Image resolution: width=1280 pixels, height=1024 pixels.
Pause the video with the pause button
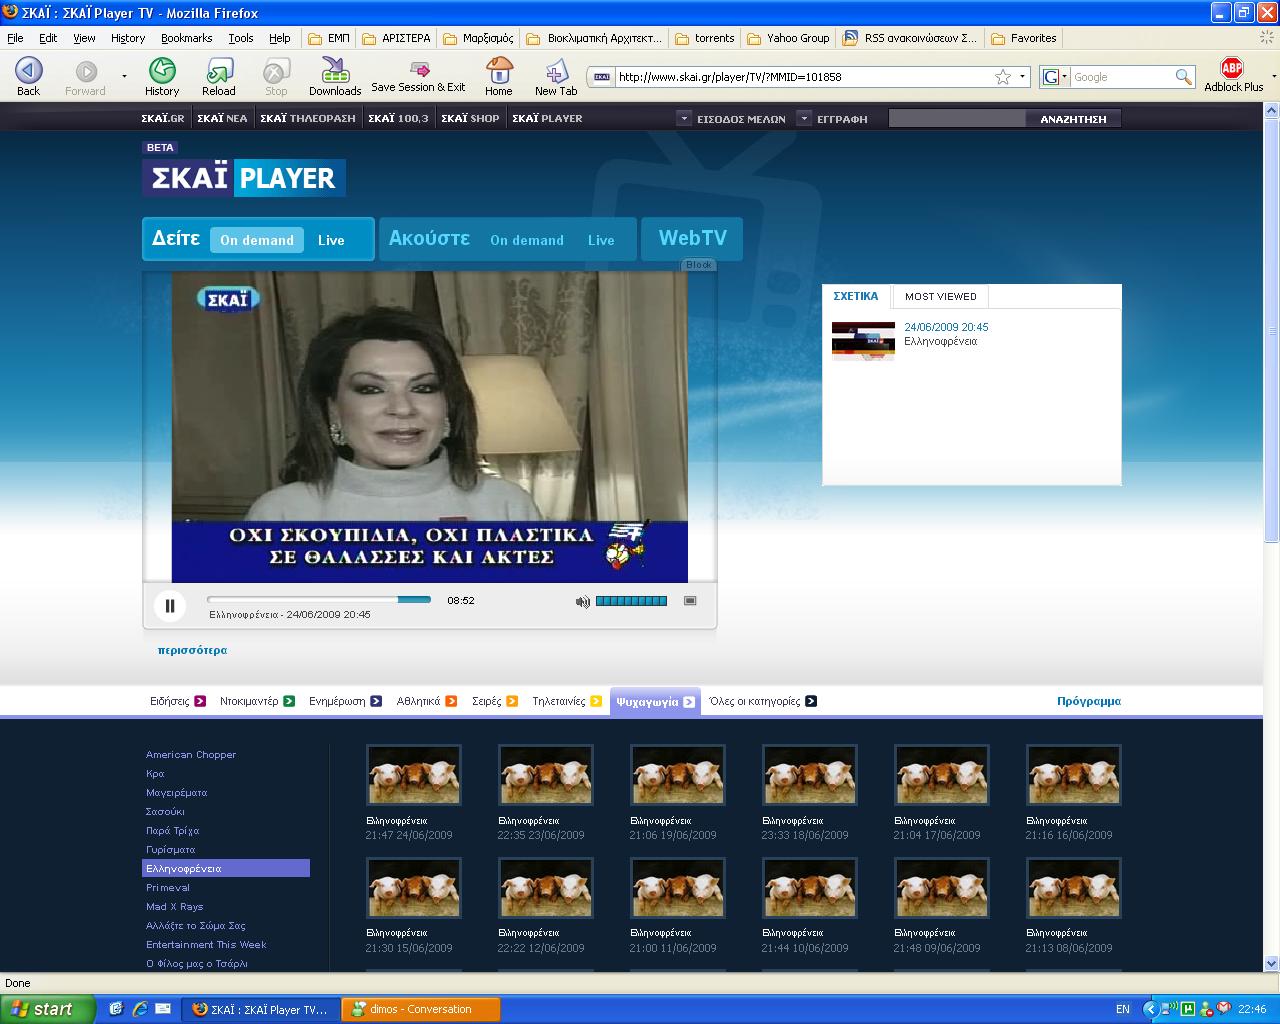point(170,605)
